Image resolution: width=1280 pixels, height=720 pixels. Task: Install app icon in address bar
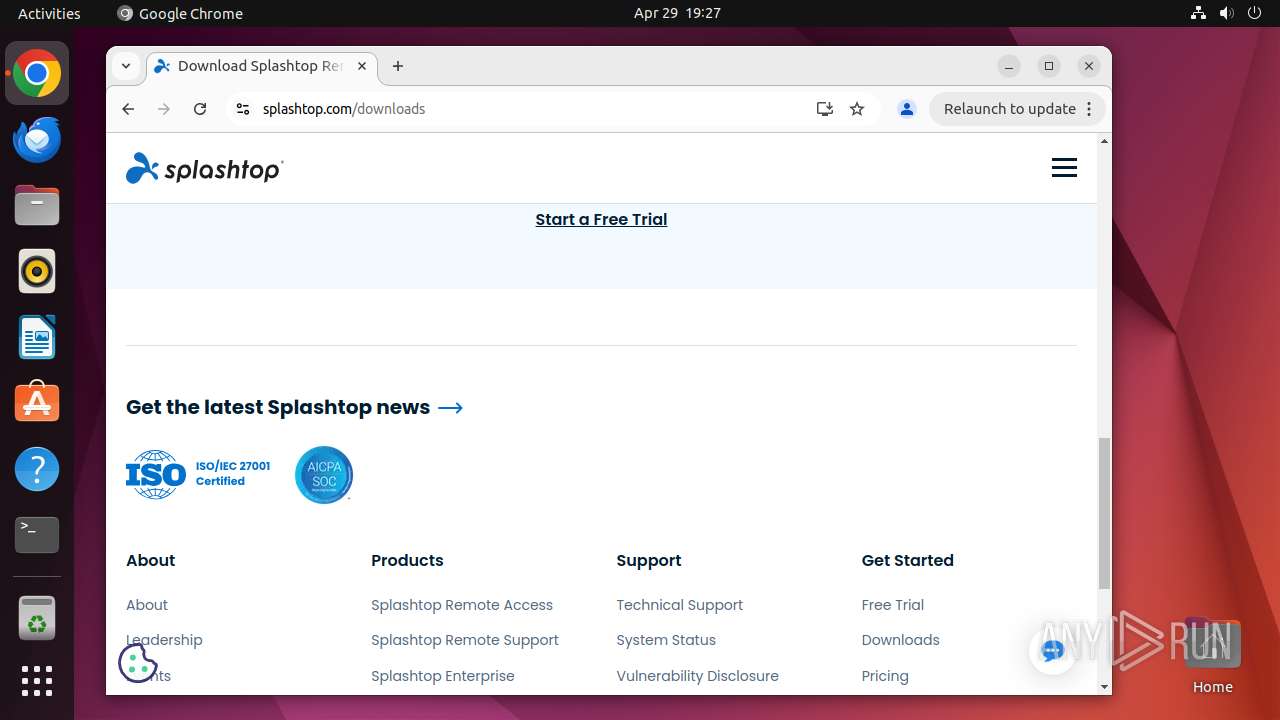pos(824,109)
